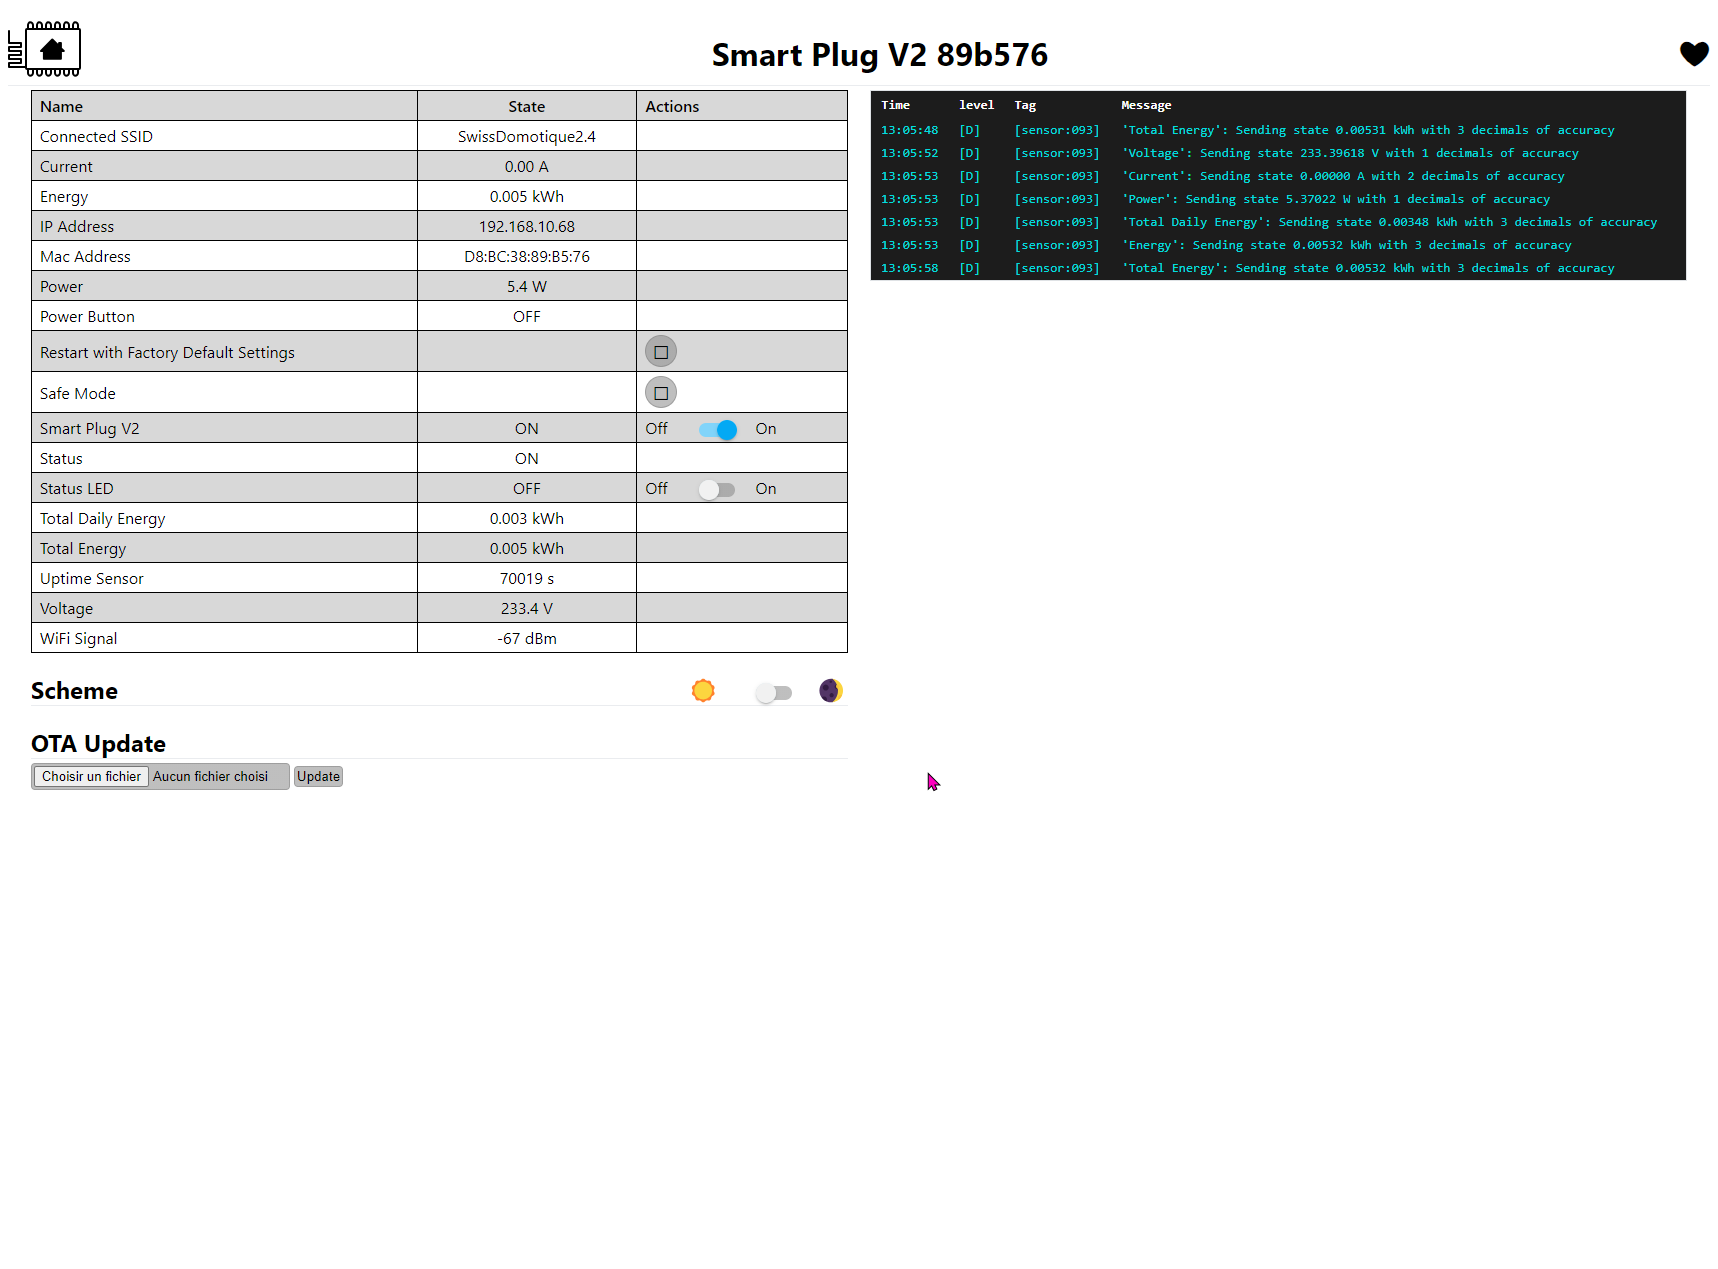Click the 'Current' sending state log message

pos(1342,176)
